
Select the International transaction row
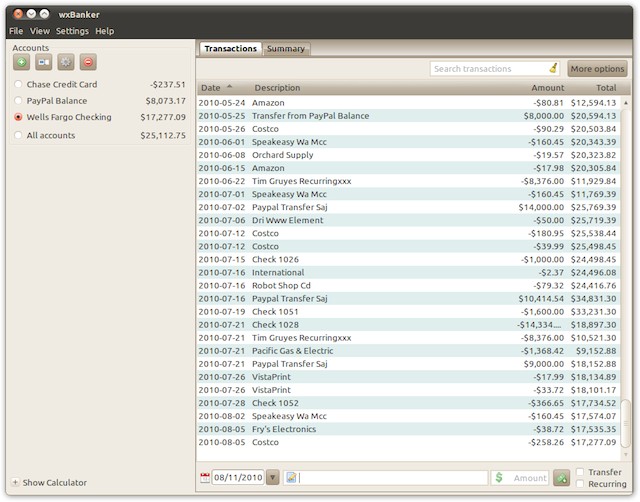[408, 273]
